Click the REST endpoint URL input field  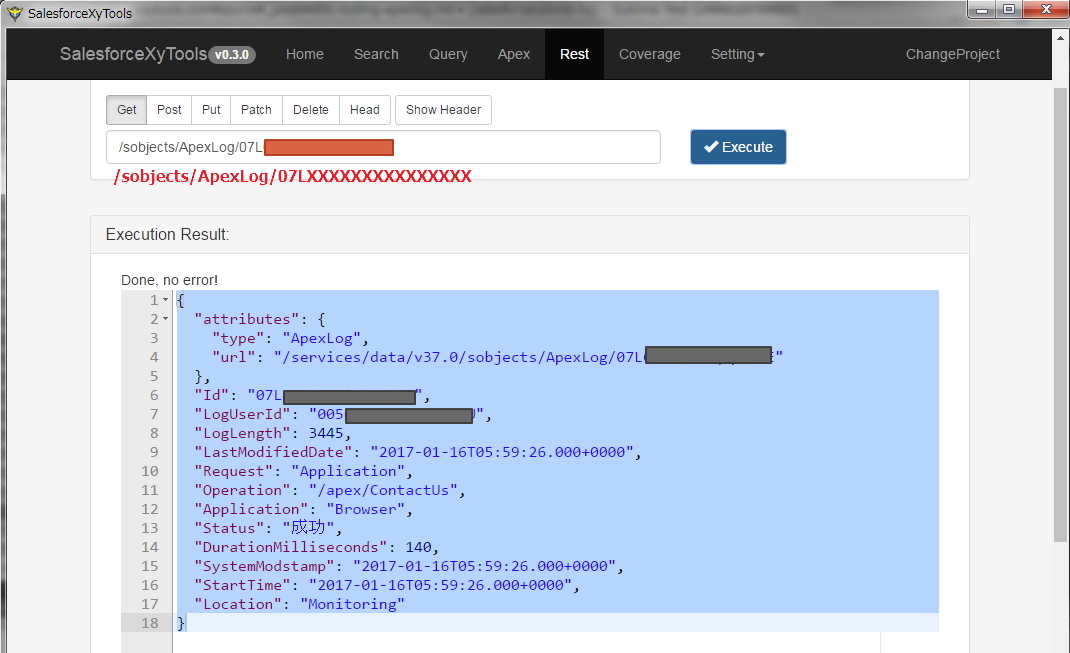(x=384, y=147)
